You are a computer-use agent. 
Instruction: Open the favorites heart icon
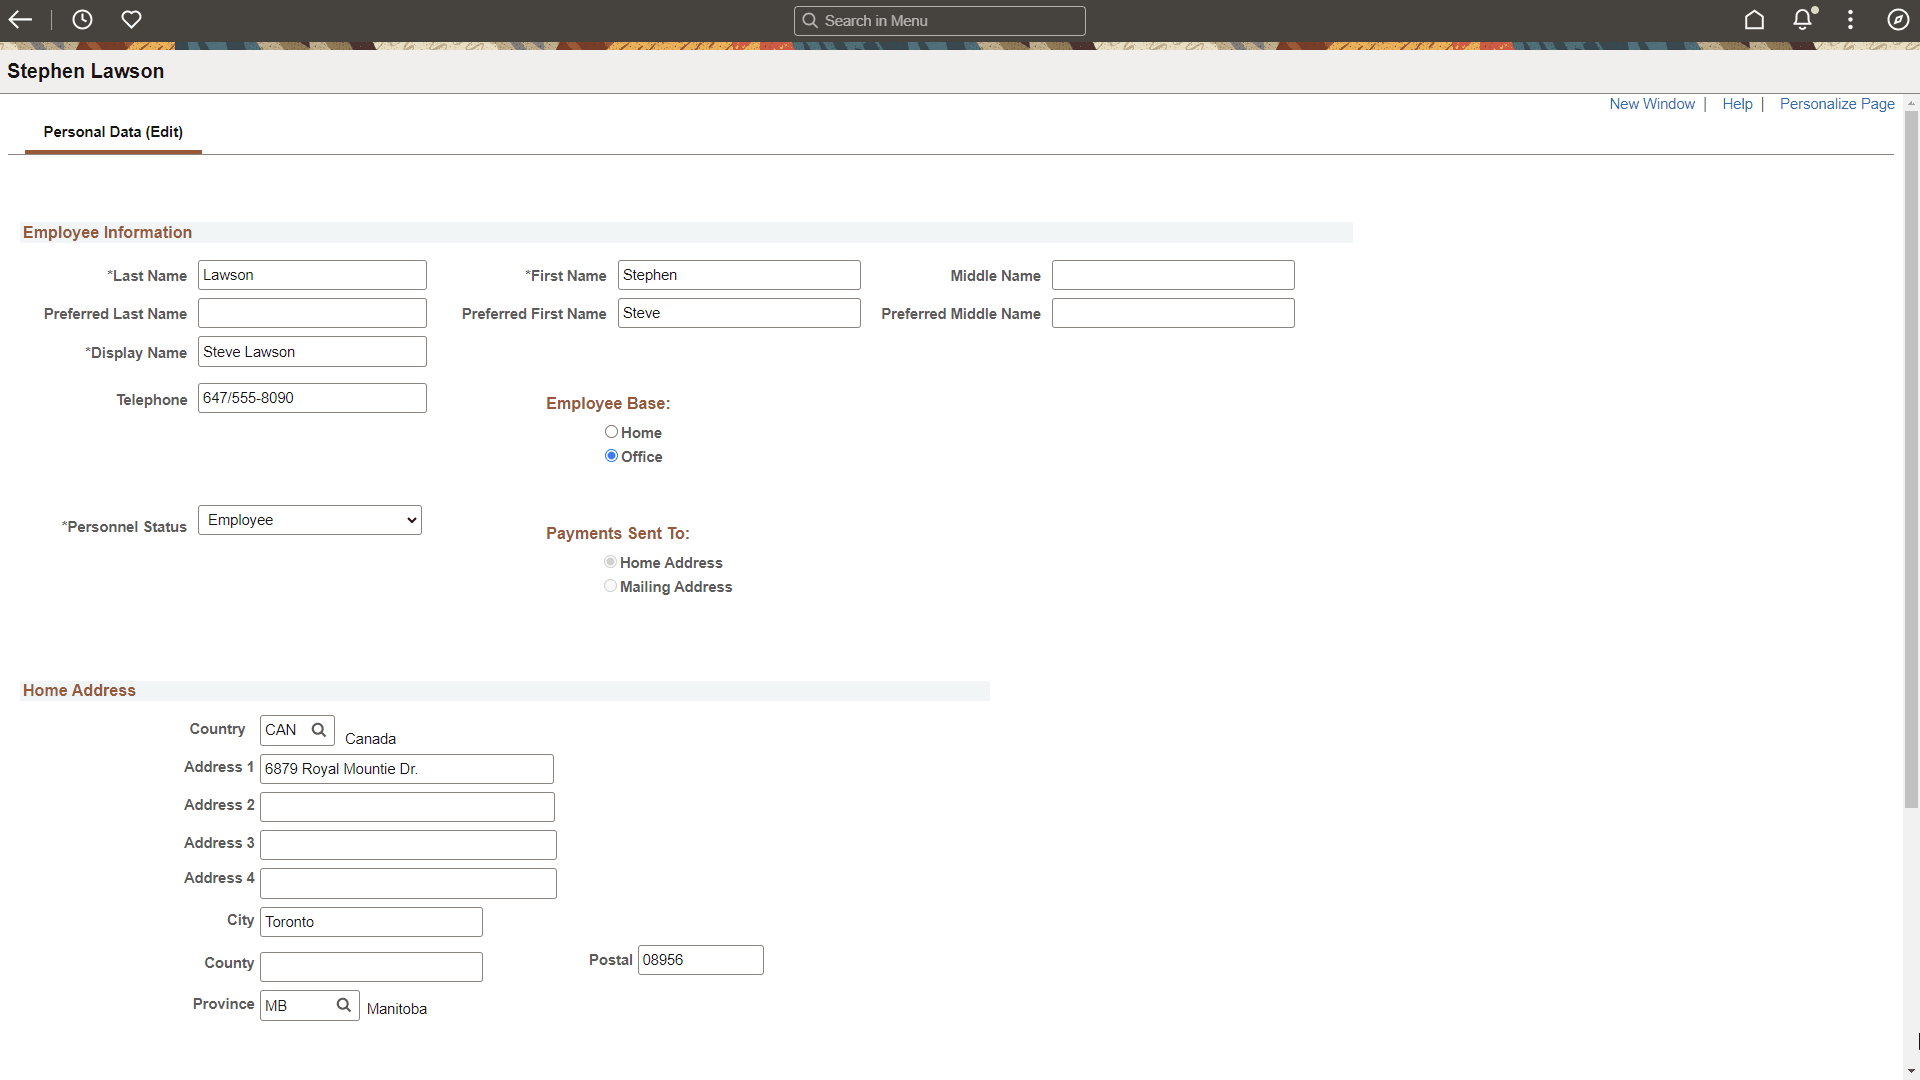pyautogui.click(x=131, y=20)
